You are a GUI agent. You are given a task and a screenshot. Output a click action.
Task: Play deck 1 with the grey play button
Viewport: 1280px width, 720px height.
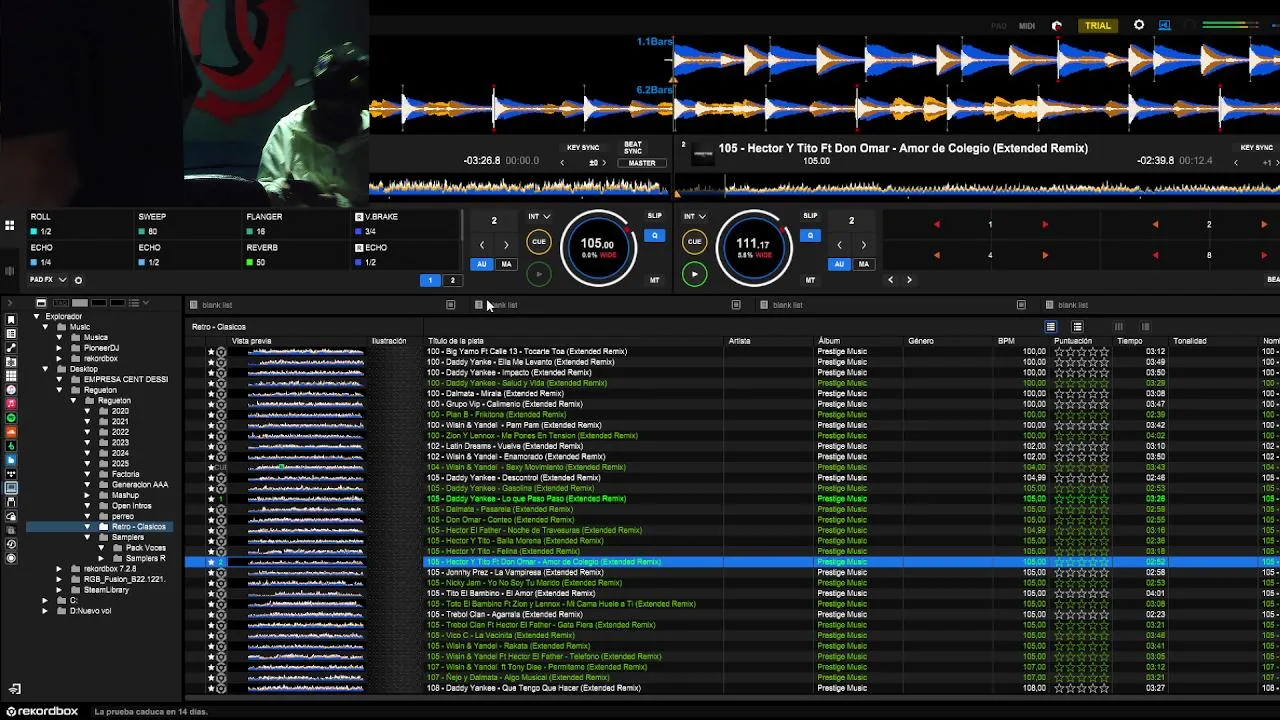538,274
